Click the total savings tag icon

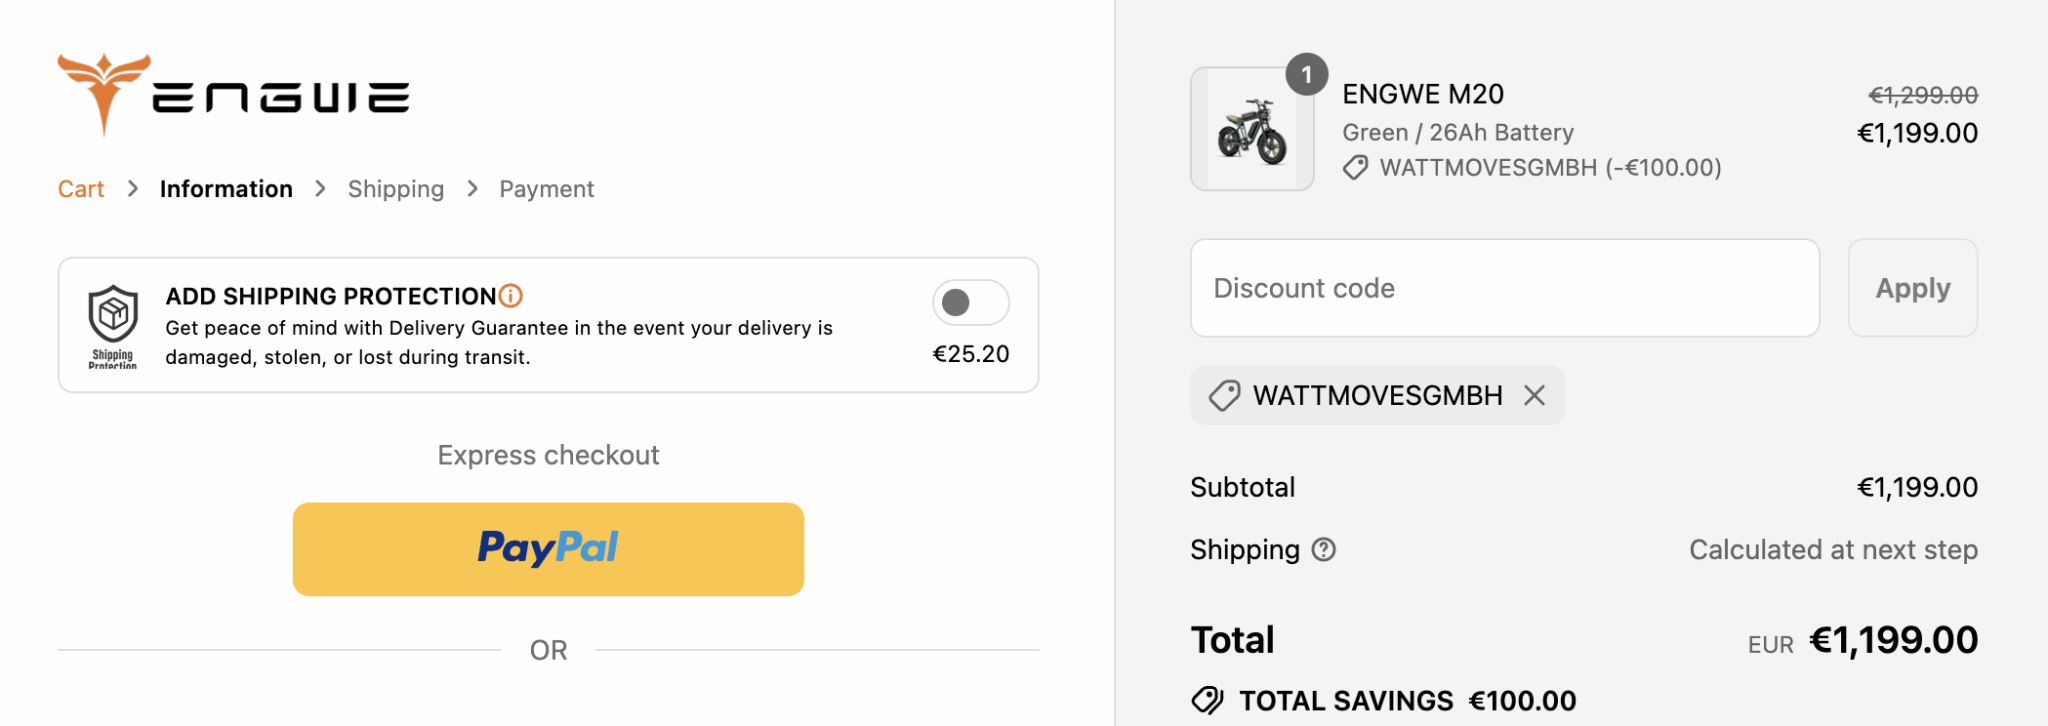(x=1208, y=701)
